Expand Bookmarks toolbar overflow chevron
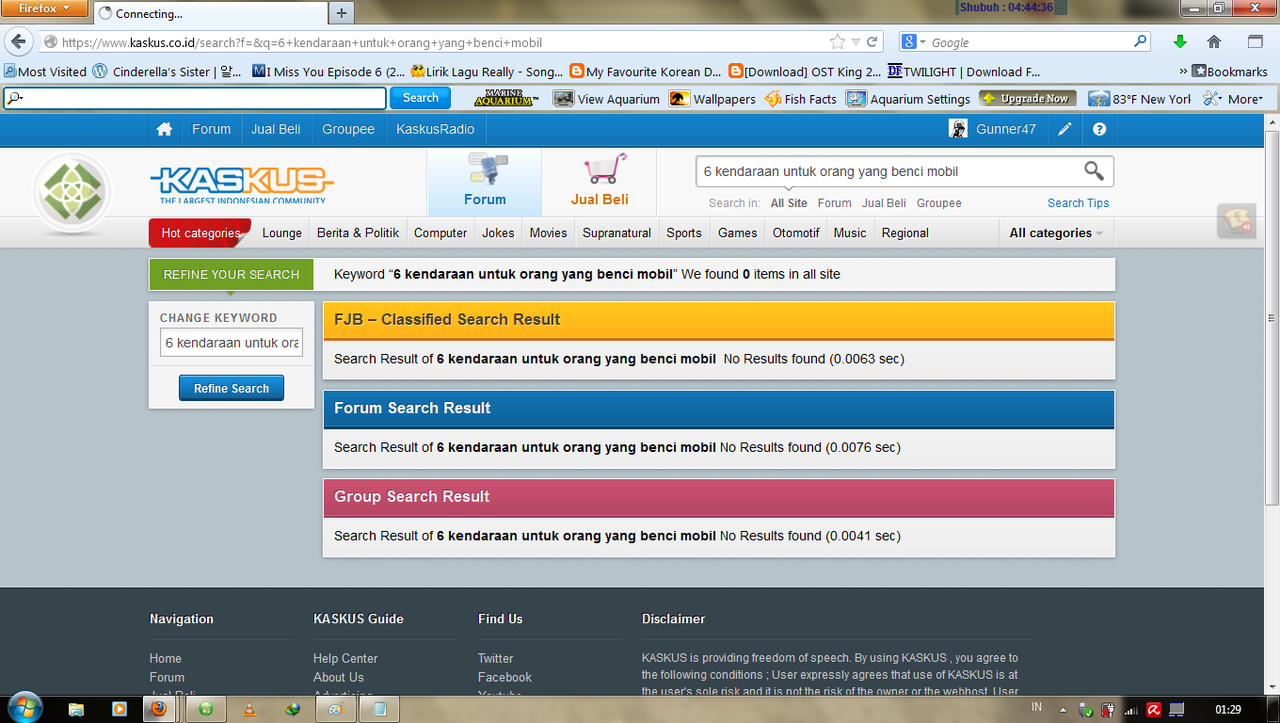 (x=1183, y=71)
